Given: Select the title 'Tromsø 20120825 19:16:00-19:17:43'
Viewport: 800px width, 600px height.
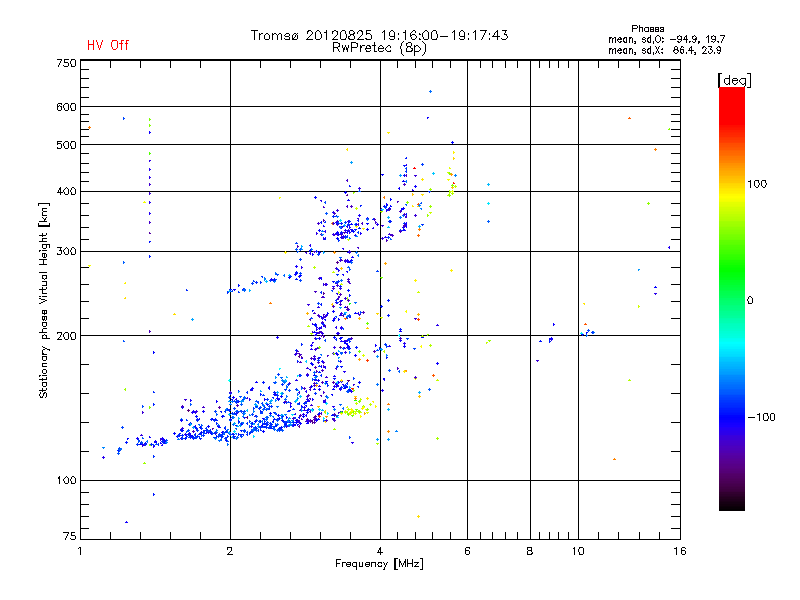Looking at the screenshot, I should coord(379,35).
